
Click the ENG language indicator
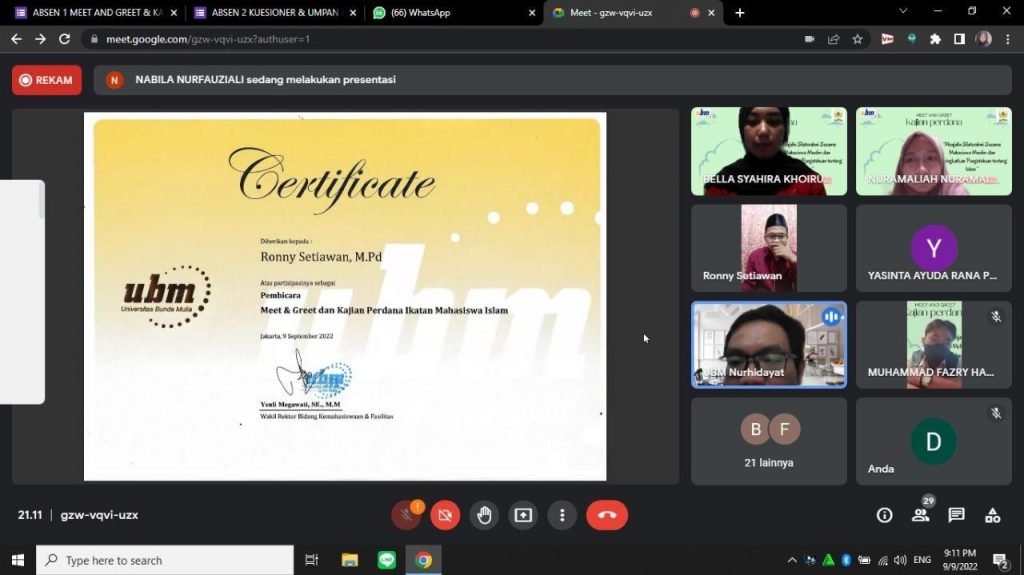tap(922, 560)
